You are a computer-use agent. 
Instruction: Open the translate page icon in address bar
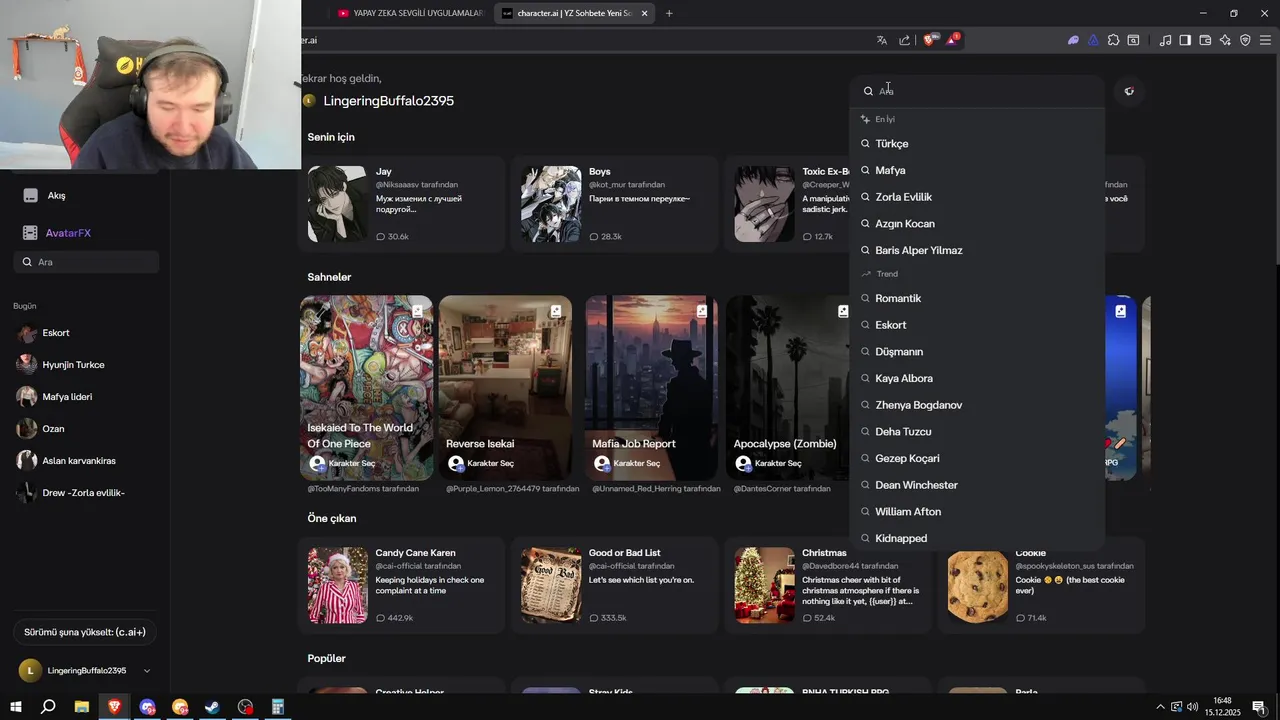click(881, 40)
